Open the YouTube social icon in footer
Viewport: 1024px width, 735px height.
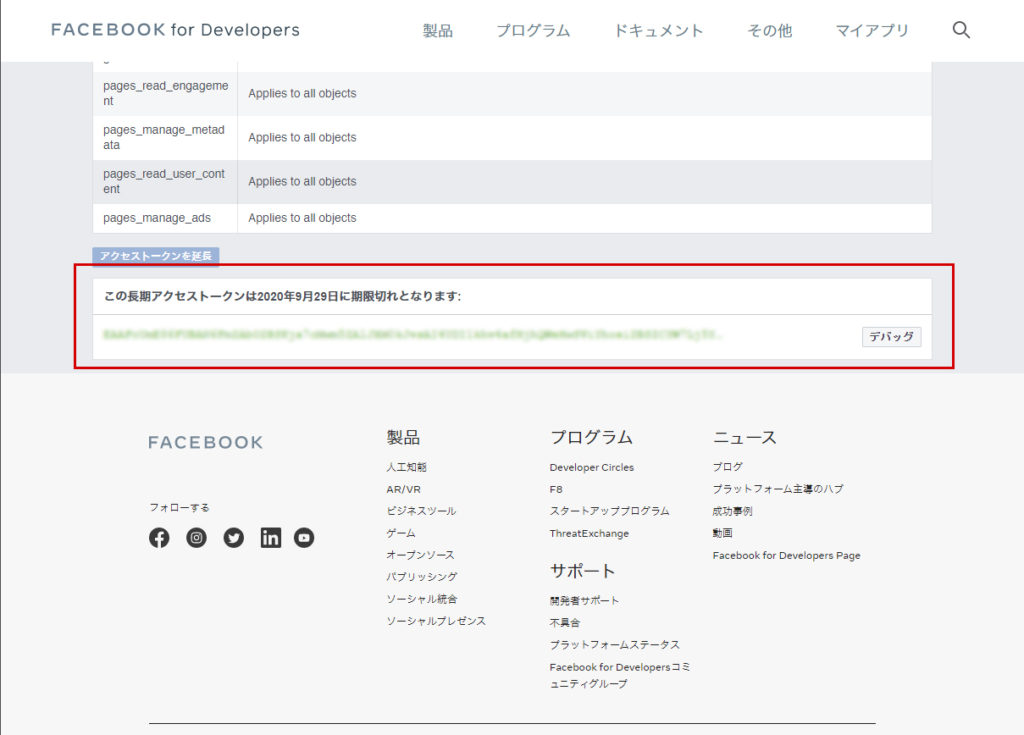pyautogui.click(x=304, y=538)
